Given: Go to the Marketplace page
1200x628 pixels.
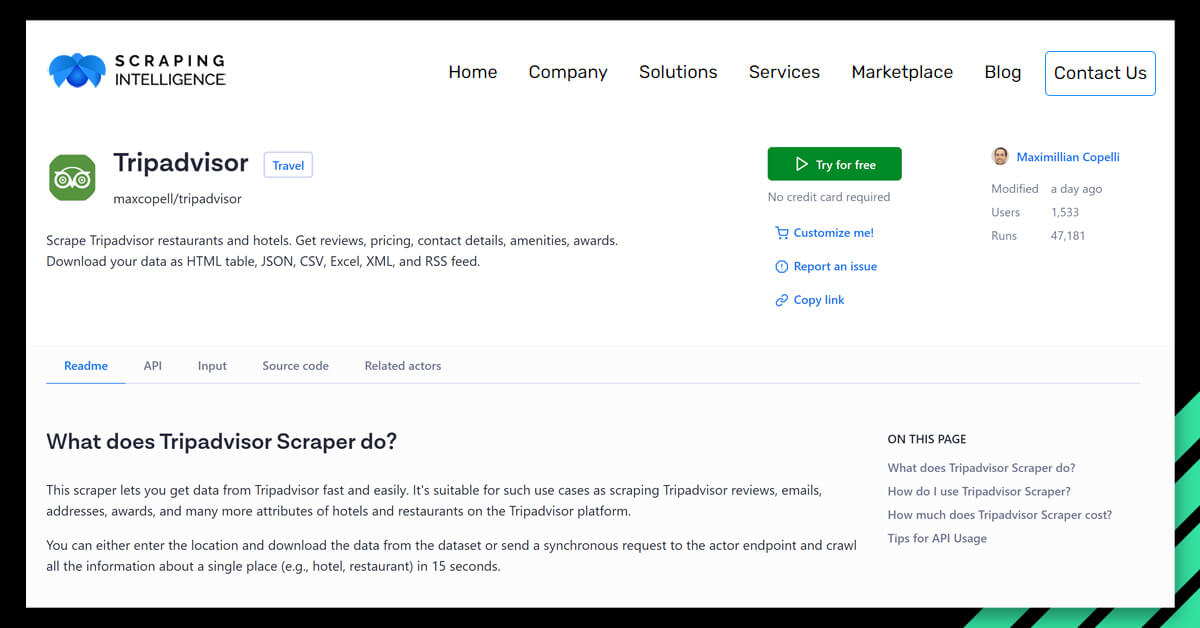Looking at the screenshot, I should [902, 72].
